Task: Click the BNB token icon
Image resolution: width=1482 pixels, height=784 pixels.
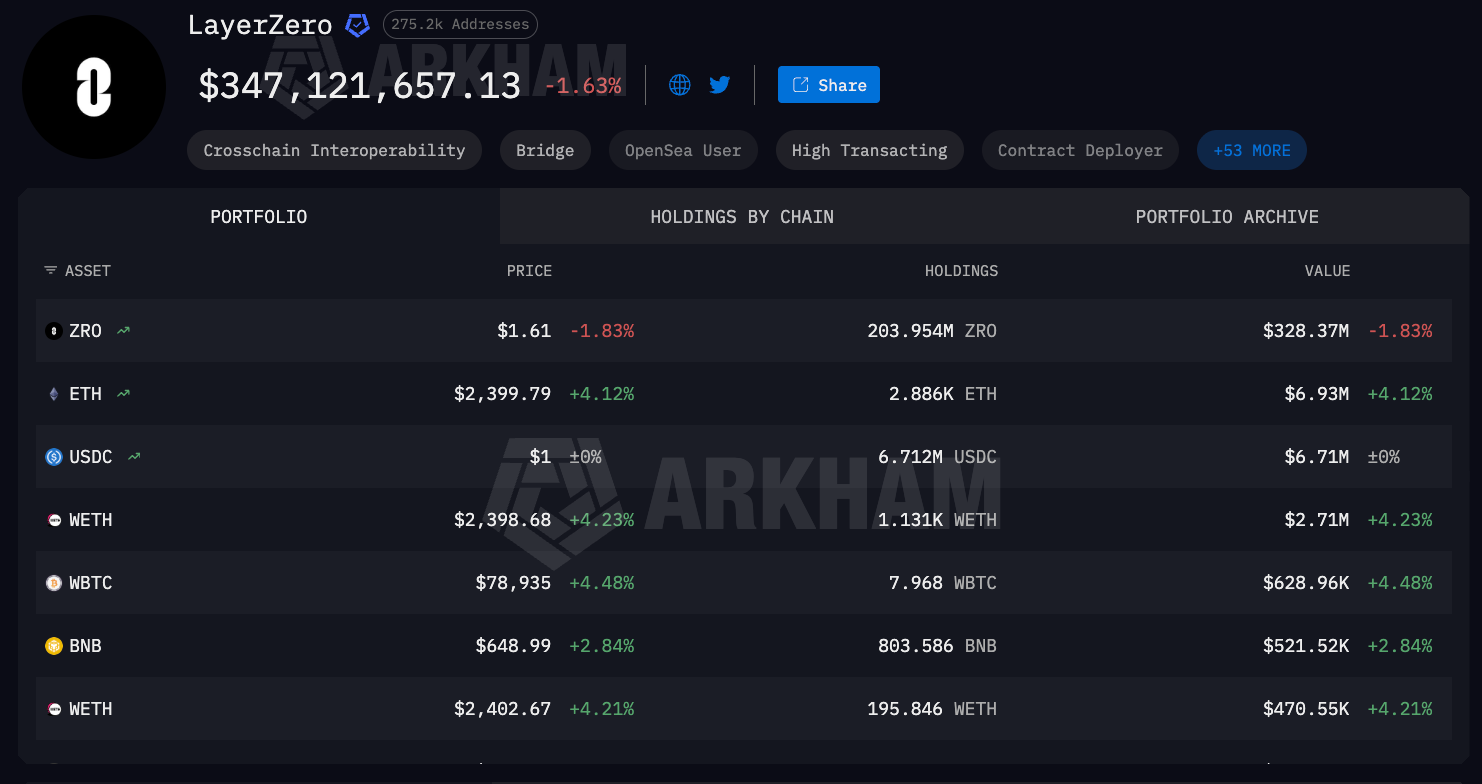Action: pyautogui.click(x=54, y=646)
